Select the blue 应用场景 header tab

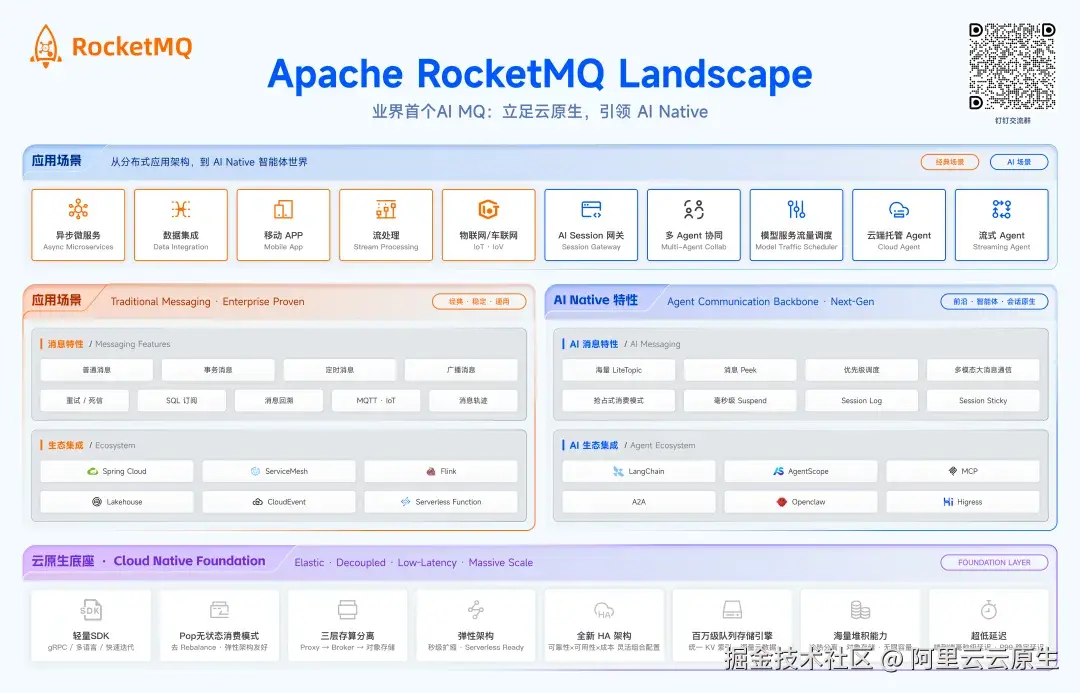(x=56, y=161)
